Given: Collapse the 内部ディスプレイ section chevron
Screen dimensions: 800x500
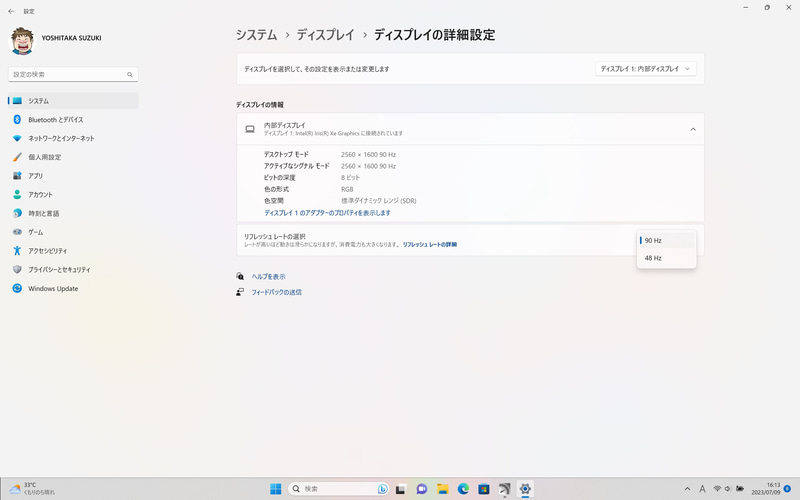Looking at the screenshot, I should (x=693, y=130).
